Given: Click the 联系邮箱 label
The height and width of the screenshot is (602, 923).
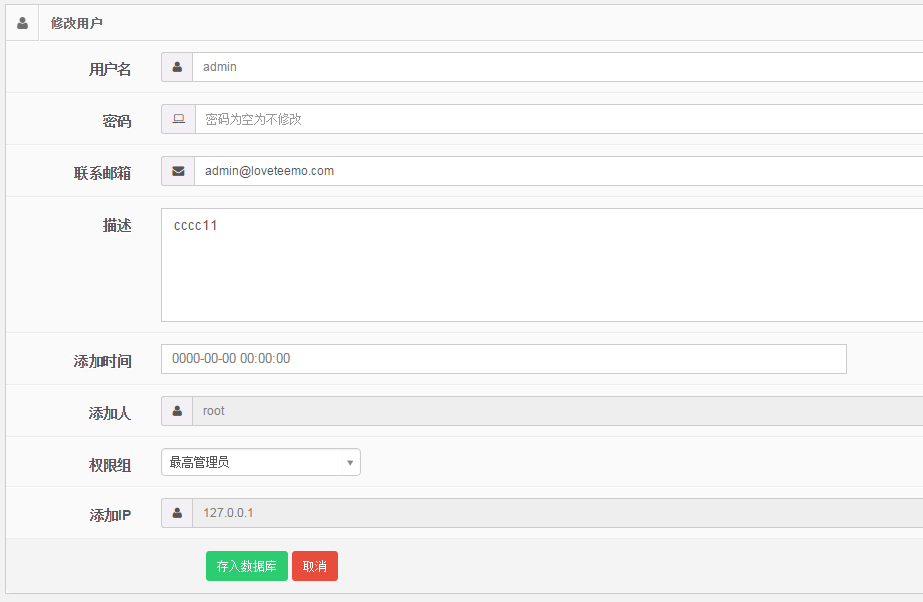Looking at the screenshot, I should coord(102,173).
